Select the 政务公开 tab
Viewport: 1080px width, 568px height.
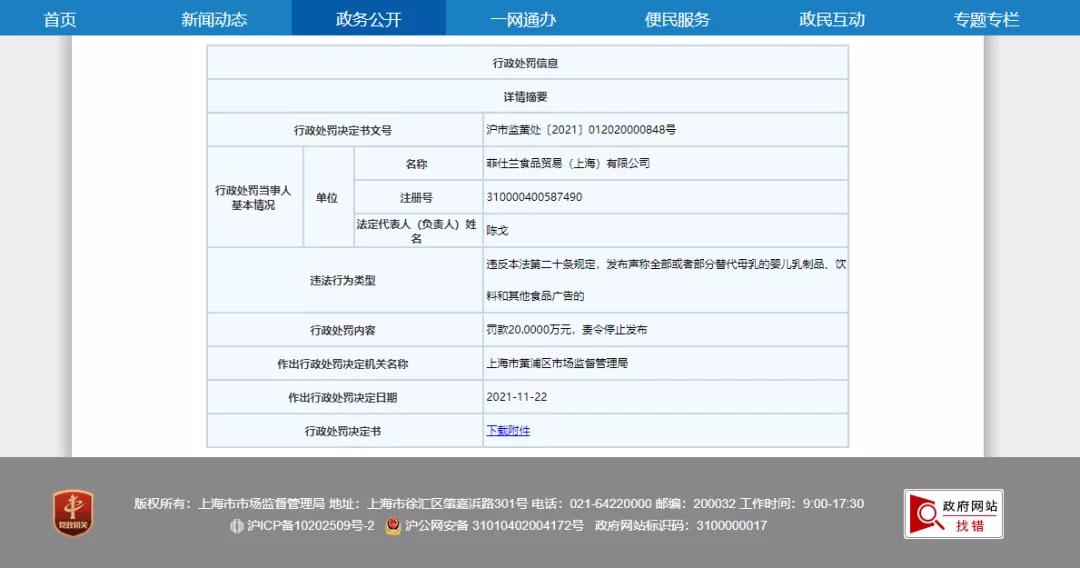coord(368,19)
